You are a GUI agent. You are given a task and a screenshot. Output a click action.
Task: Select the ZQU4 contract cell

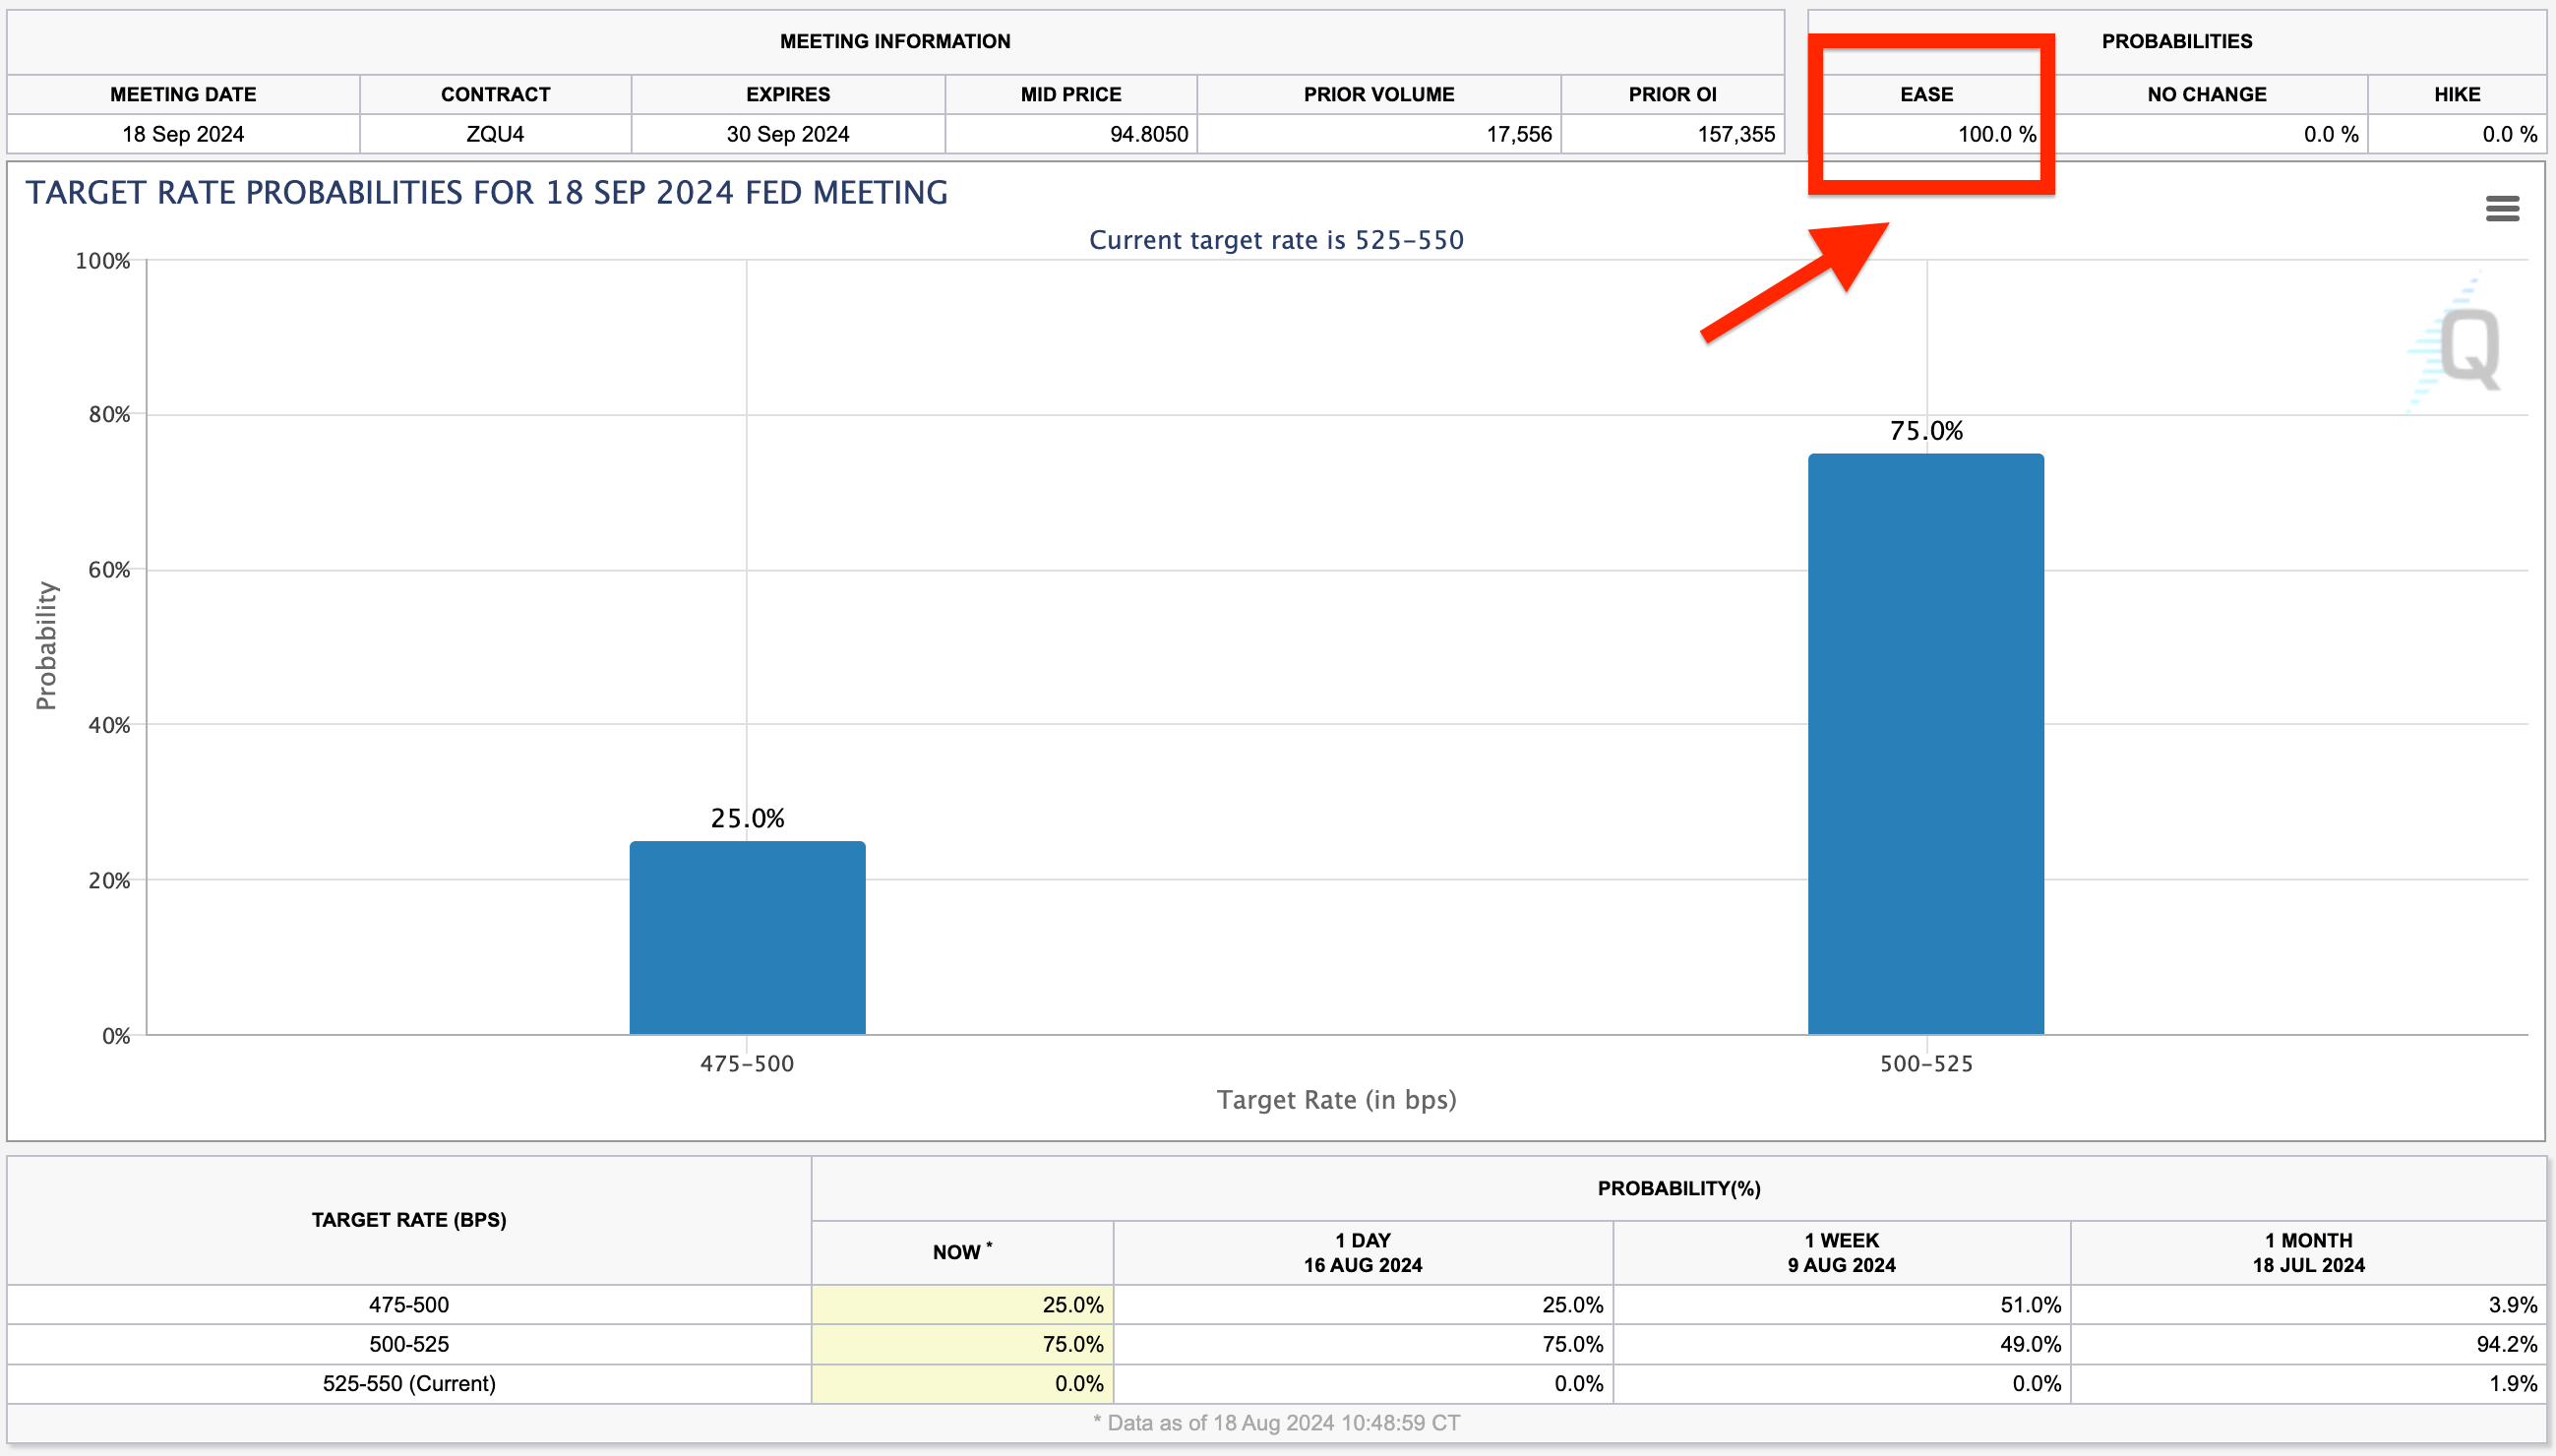tap(495, 134)
